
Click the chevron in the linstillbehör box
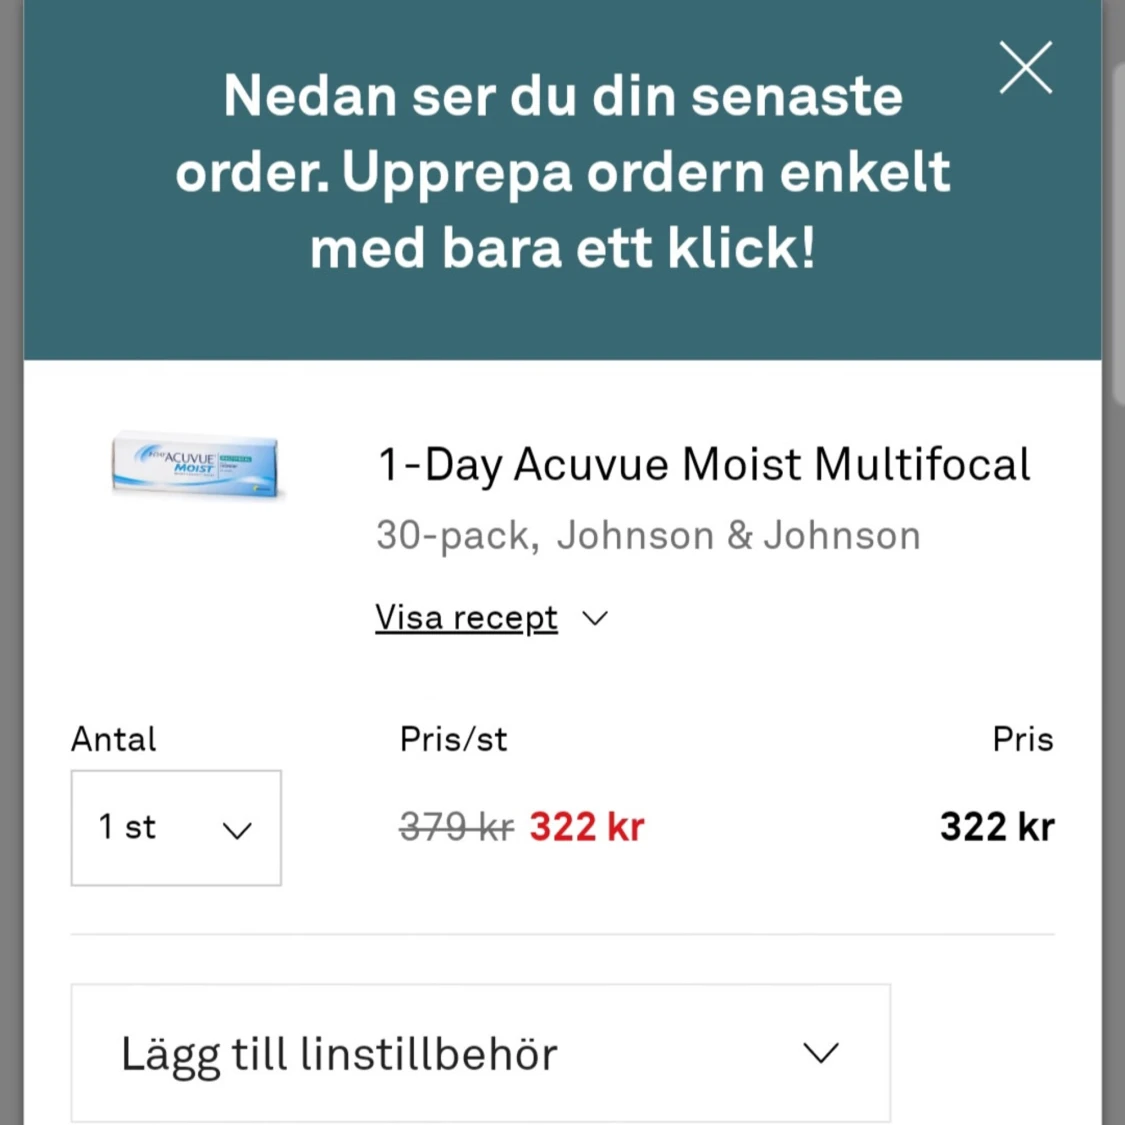click(821, 1053)
